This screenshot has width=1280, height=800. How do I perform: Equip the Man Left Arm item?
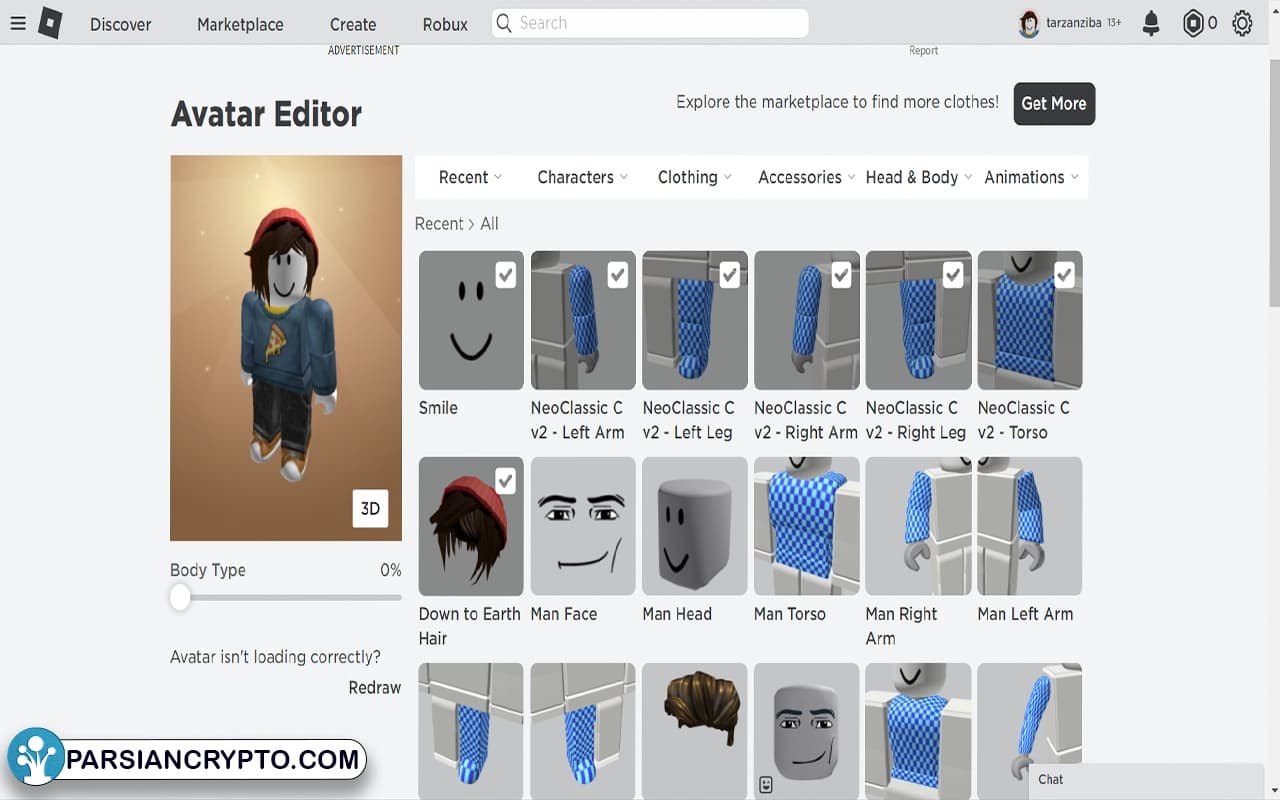1030,526
